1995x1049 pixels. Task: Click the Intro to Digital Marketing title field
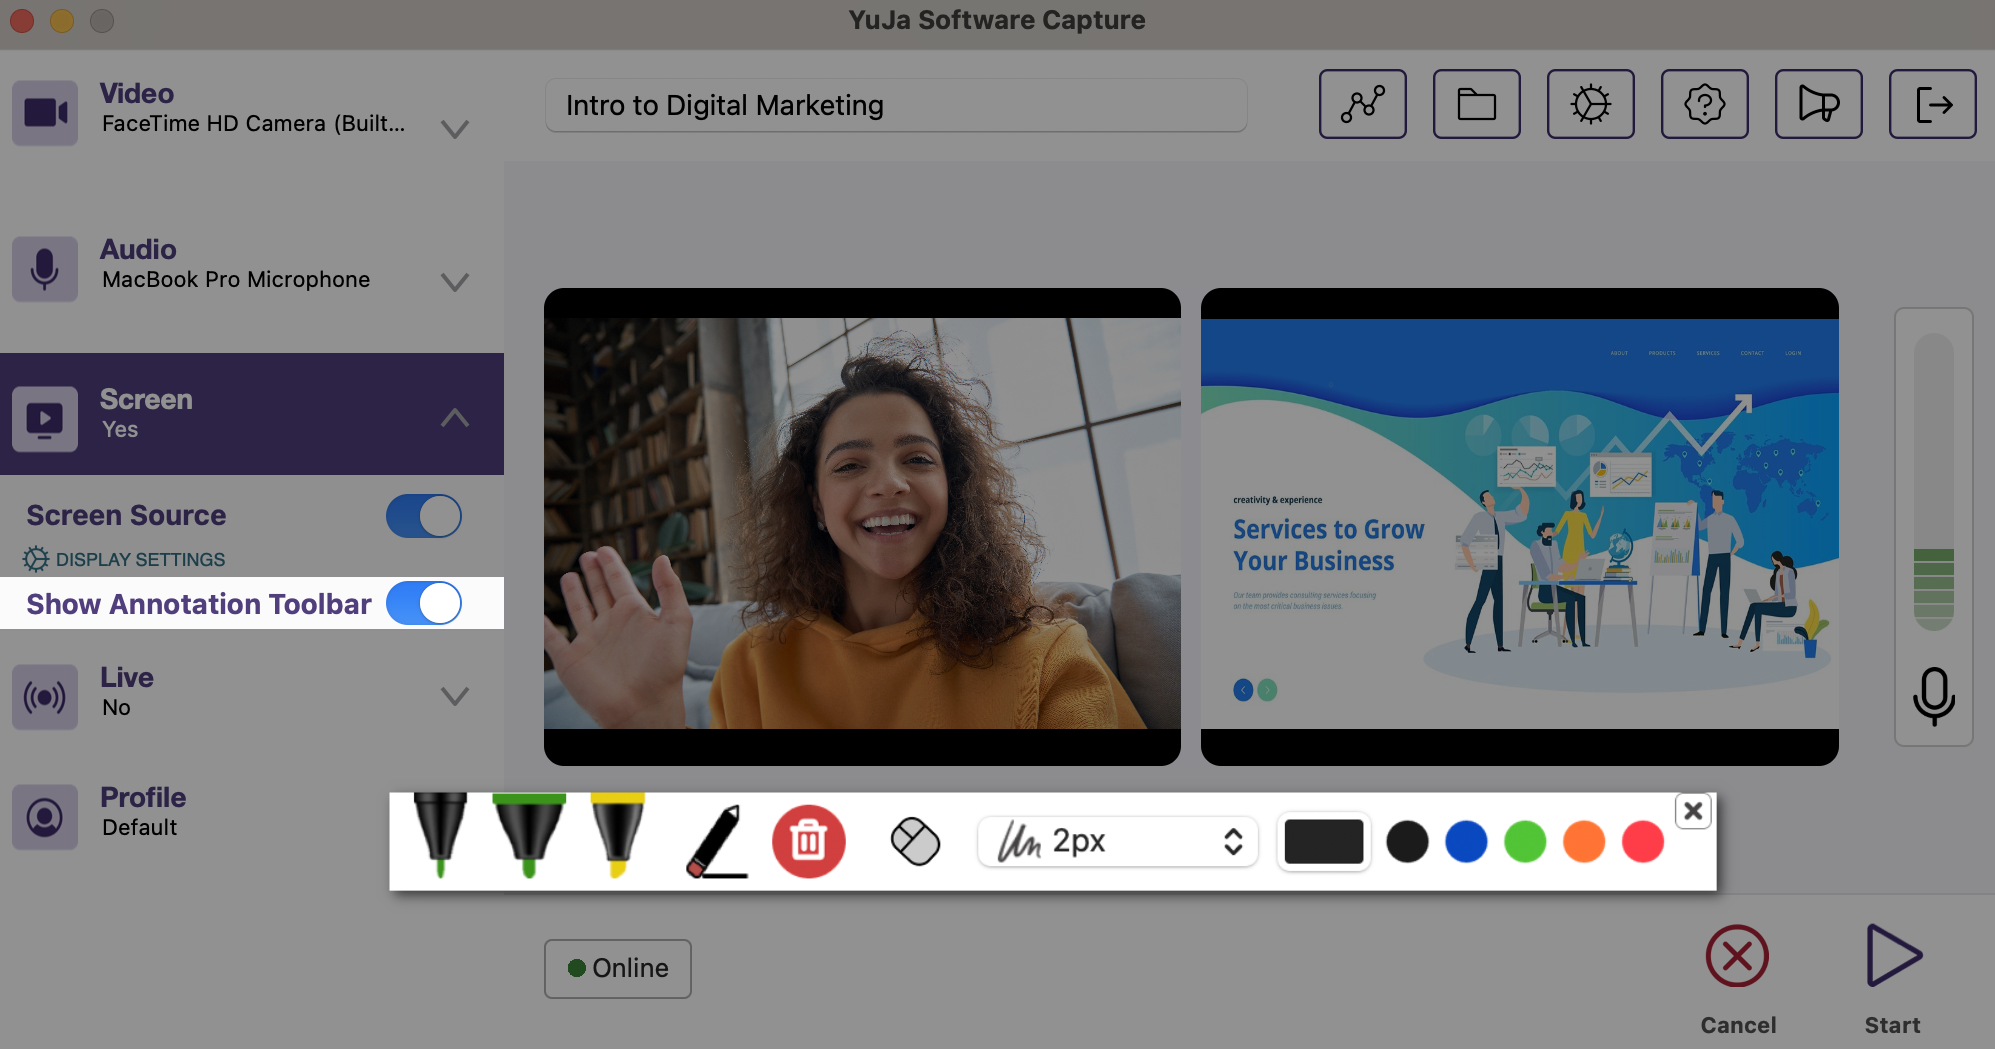(x=895, y=105)
